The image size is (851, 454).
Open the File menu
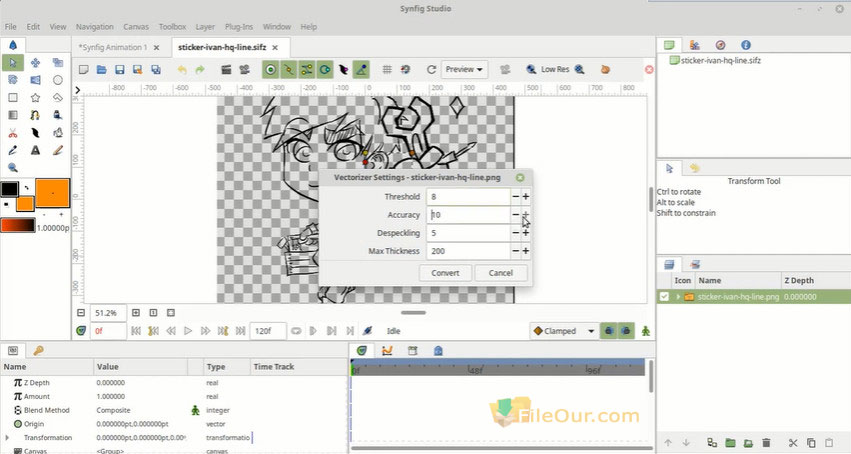coord(10,27)
